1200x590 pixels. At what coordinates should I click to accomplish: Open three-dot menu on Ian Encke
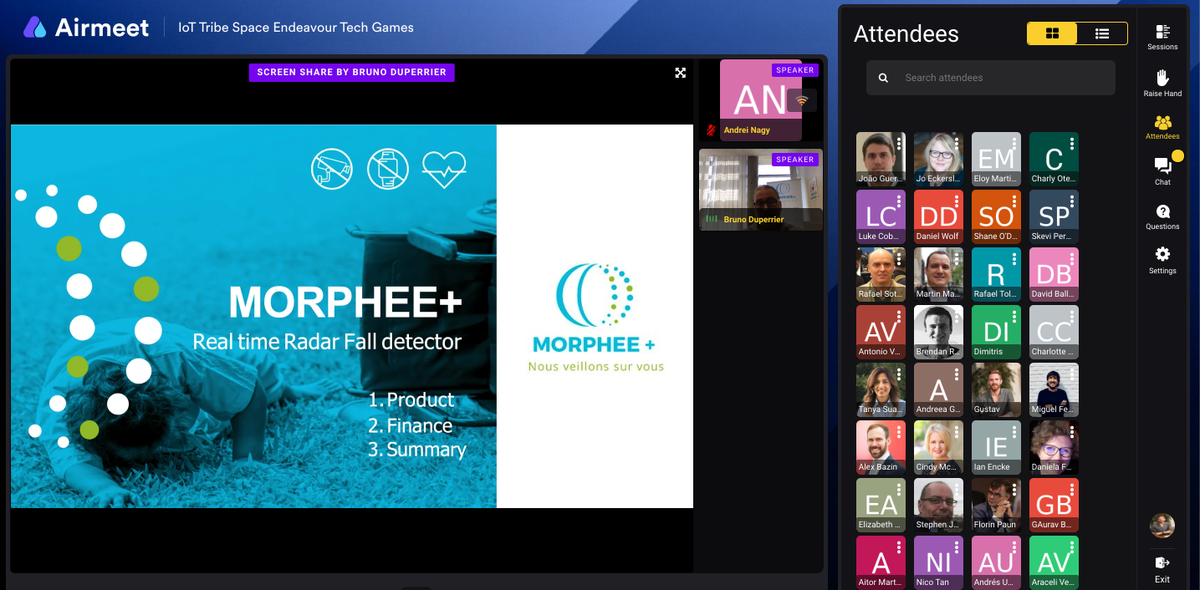(x=1015, y=431)
